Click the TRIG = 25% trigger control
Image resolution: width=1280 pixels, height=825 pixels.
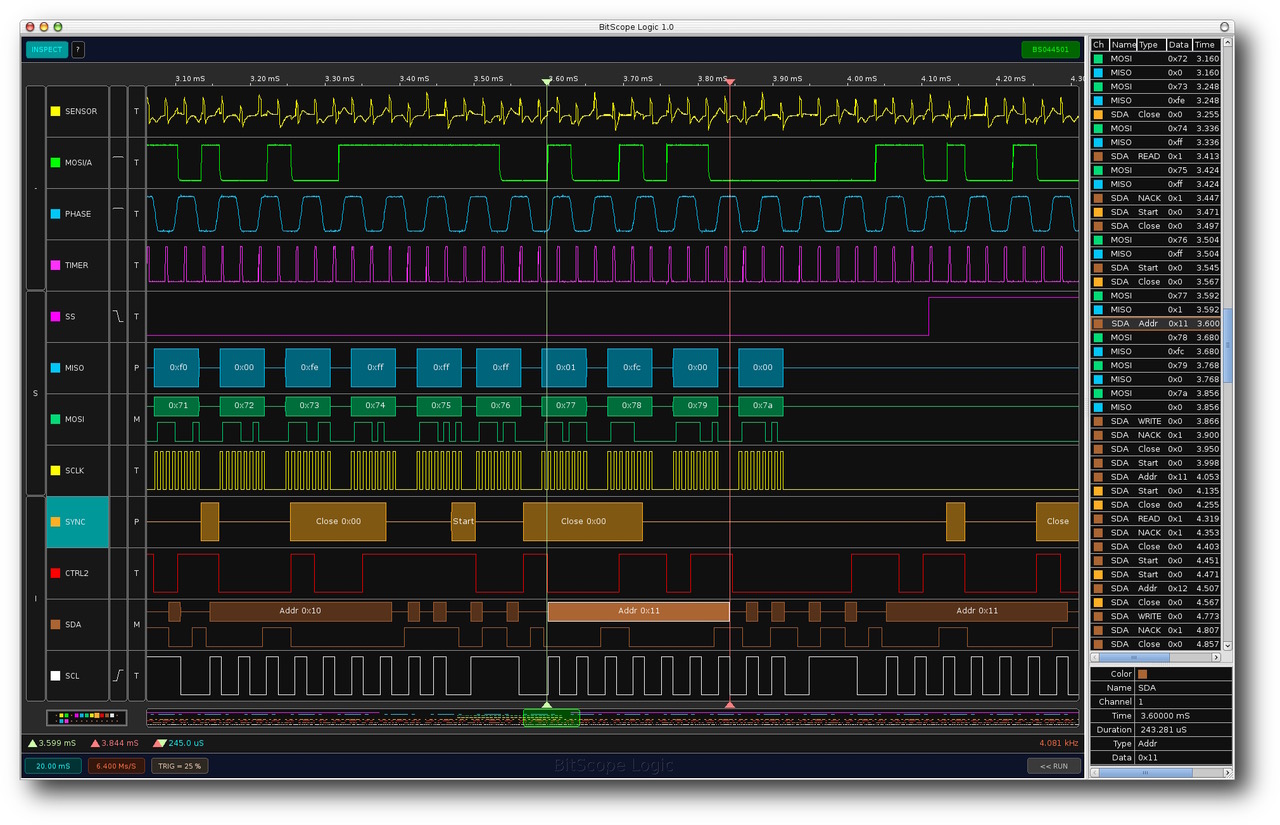tap(178, 765)
